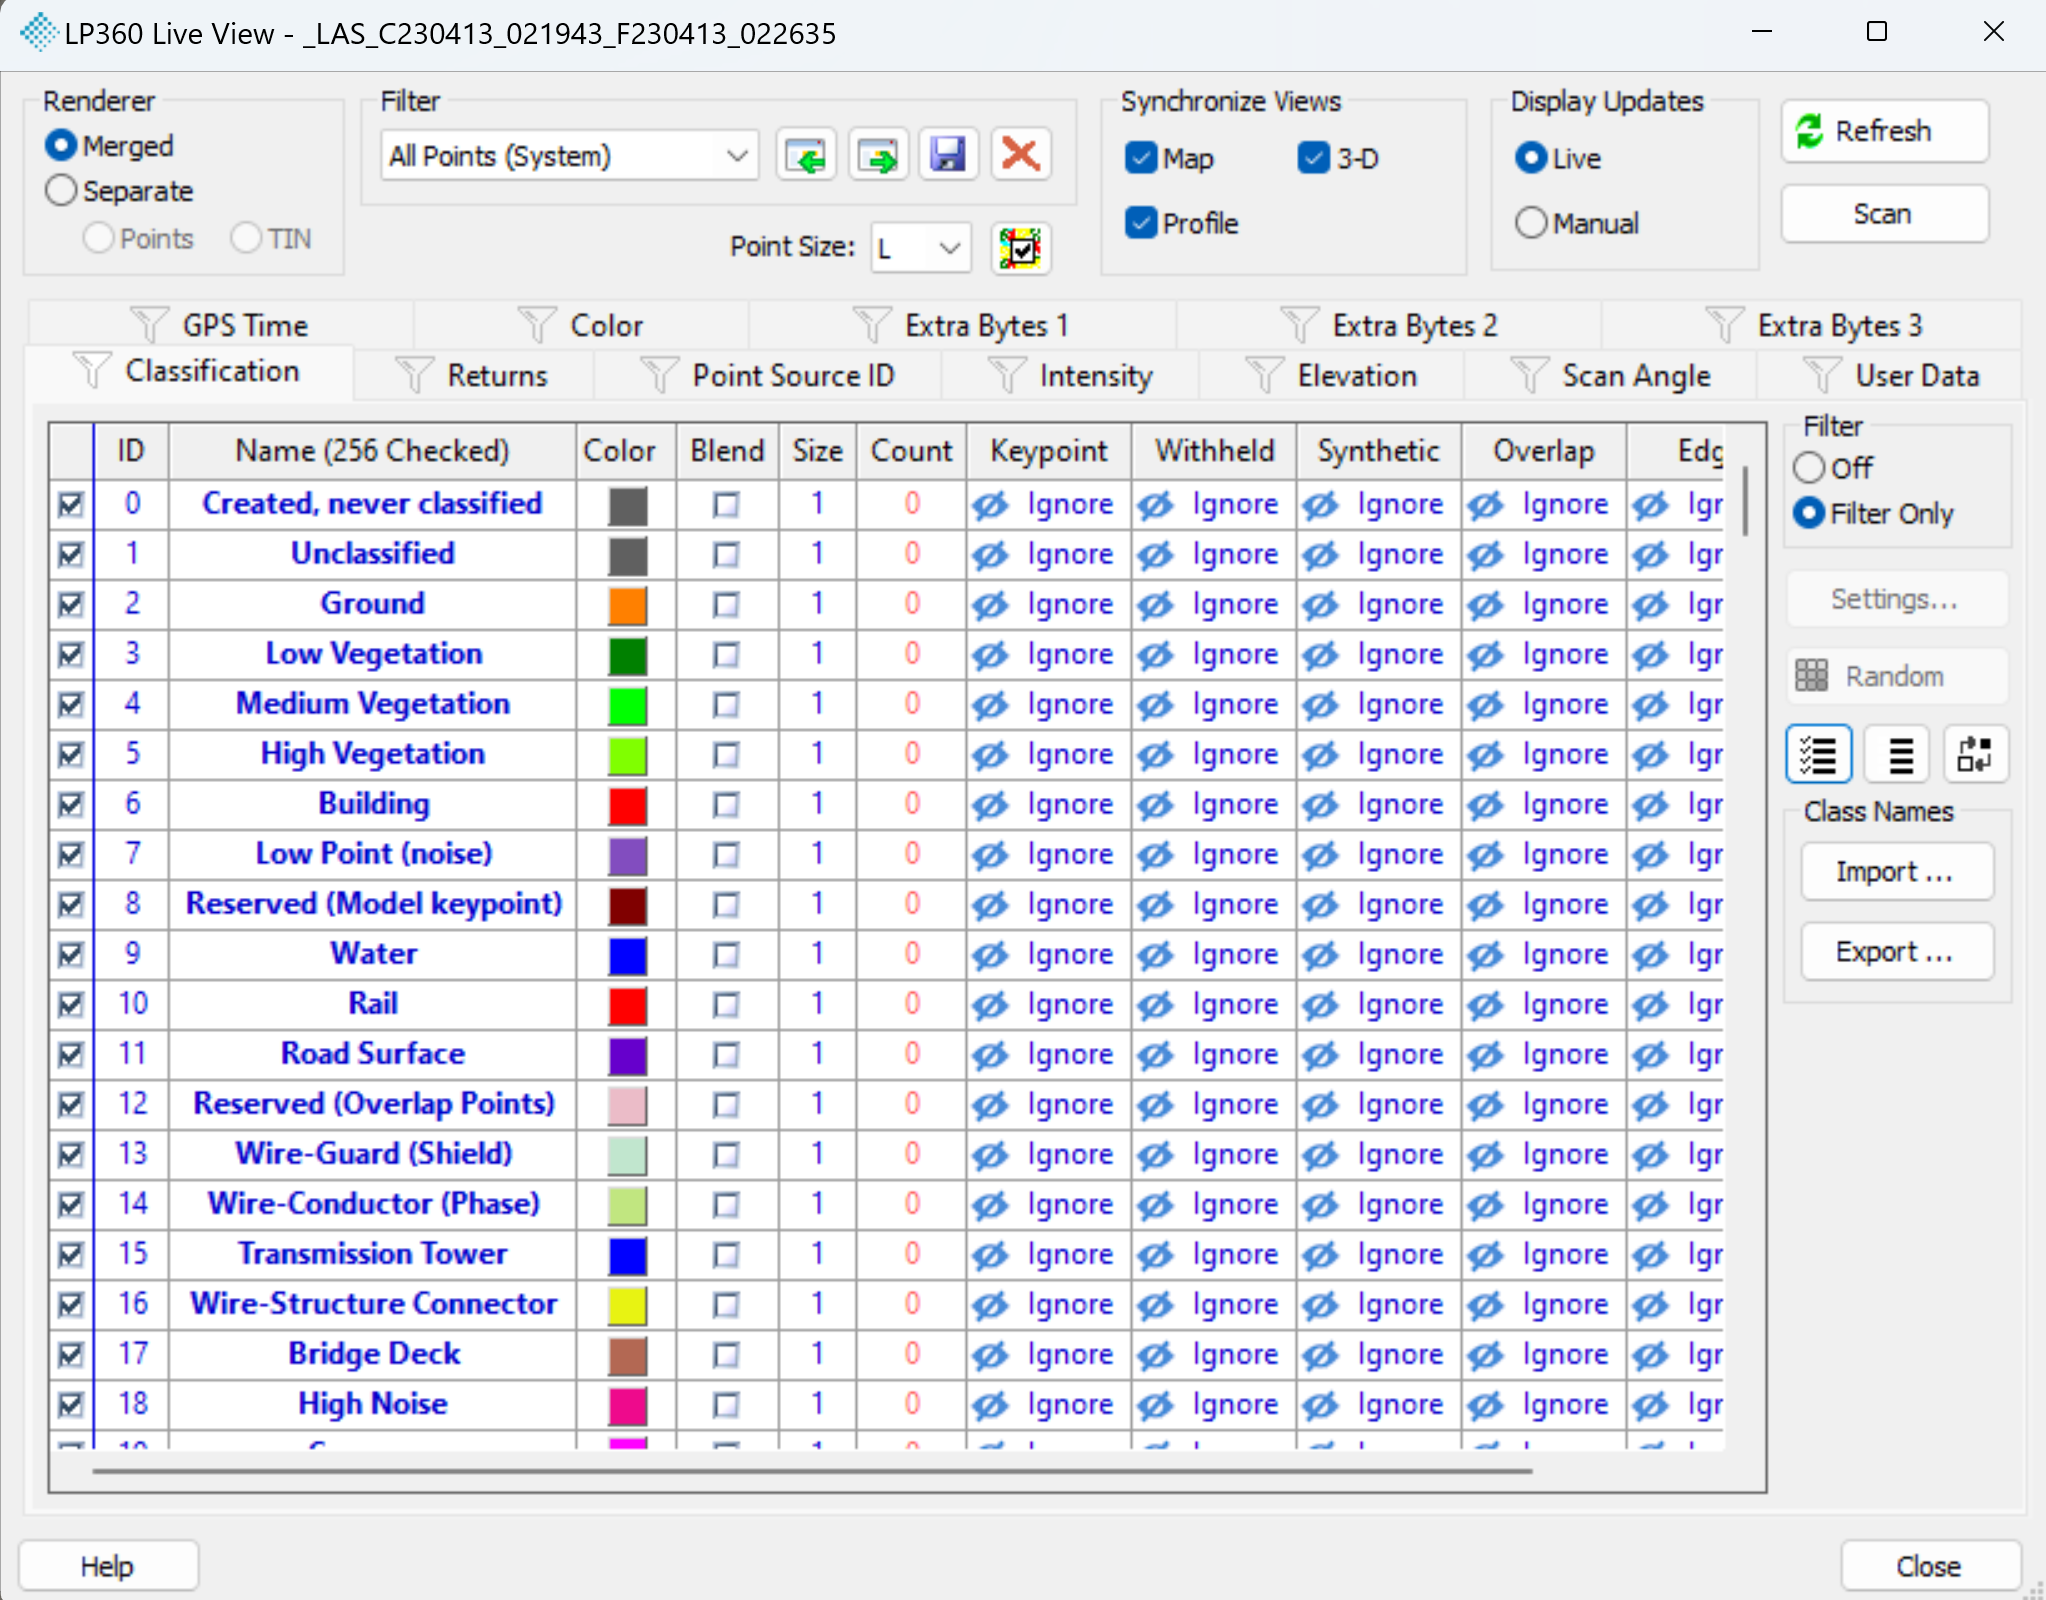
Task: Click Keypoint Ignore dropdown for Wire-Conductor (Phase)
Action: point(1048,1204)
